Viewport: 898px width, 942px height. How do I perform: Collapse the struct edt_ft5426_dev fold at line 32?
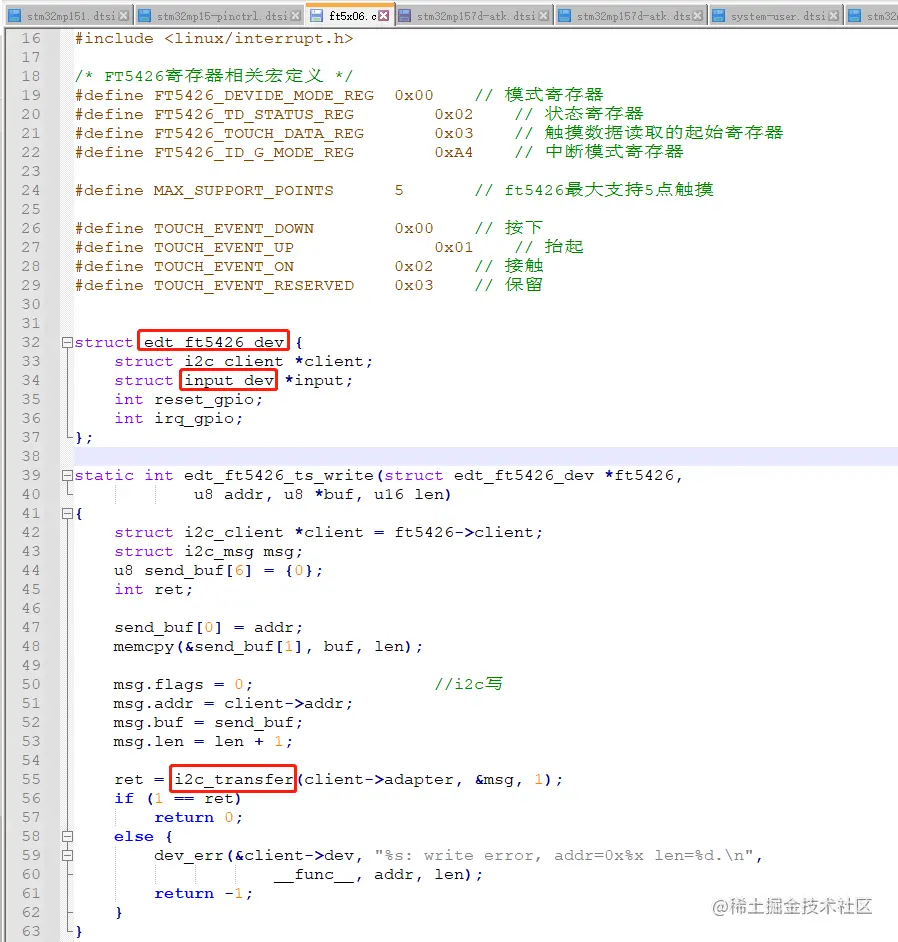[67, 342]
